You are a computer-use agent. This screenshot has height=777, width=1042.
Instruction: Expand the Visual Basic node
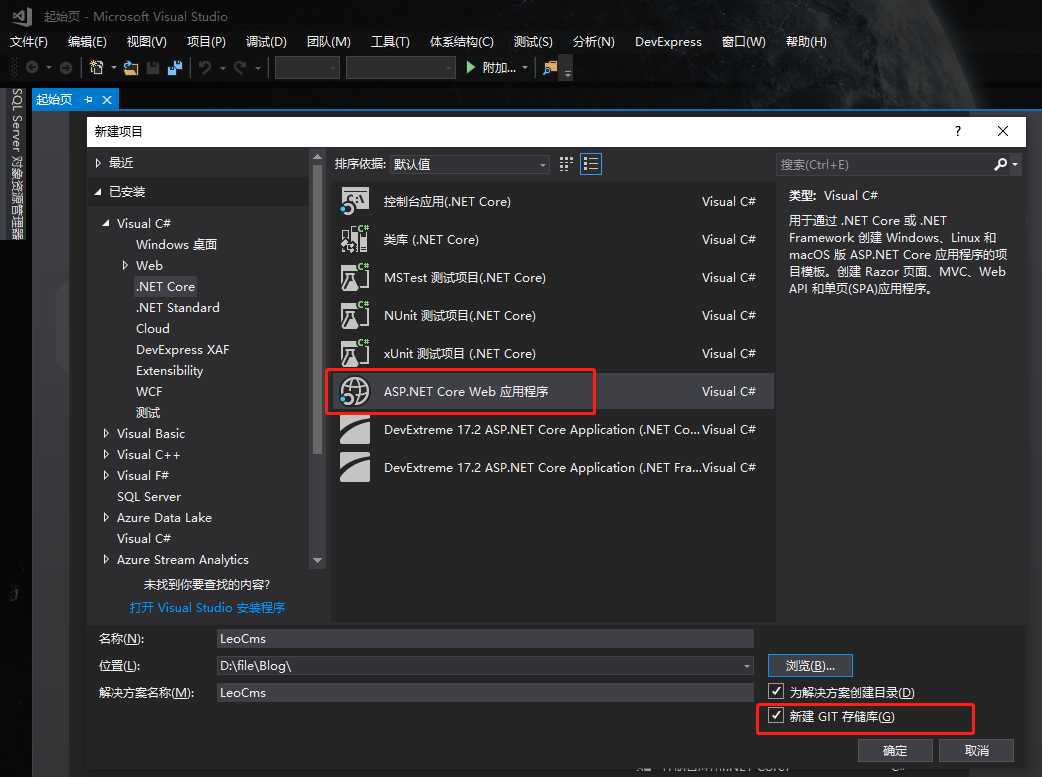click(x=106, y=433)
